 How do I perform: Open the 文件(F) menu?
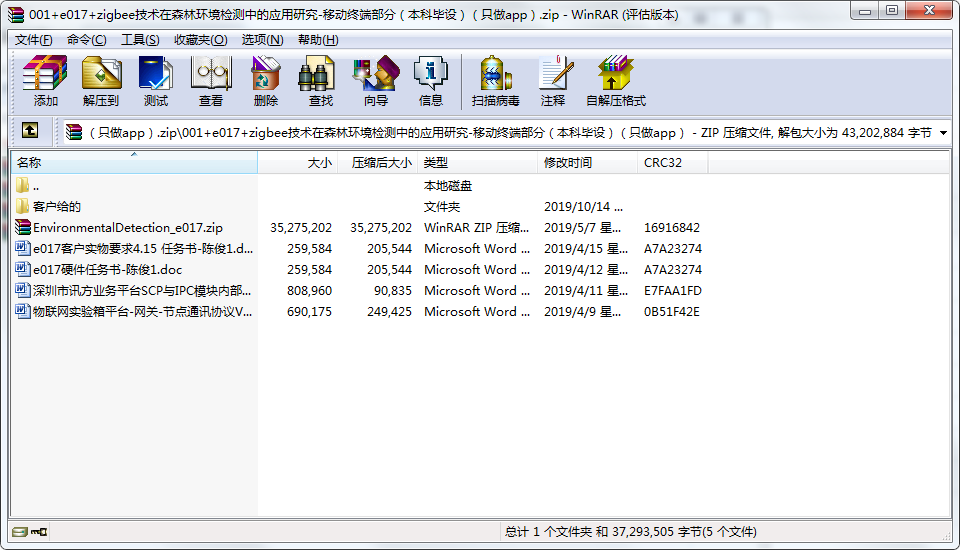(x=34, y=40)
